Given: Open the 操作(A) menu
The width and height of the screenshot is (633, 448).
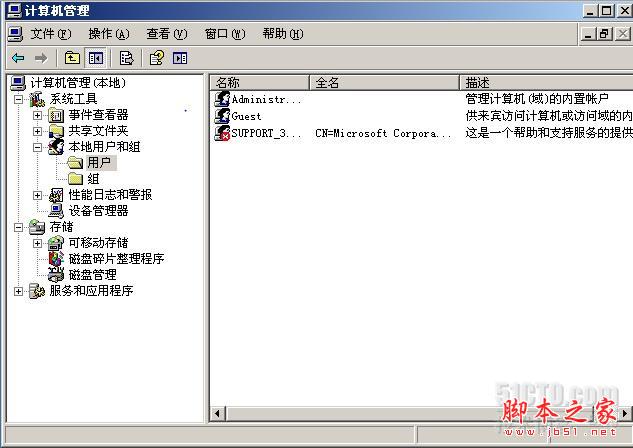Looking at the screenshot, I should [x=109, y=34].
